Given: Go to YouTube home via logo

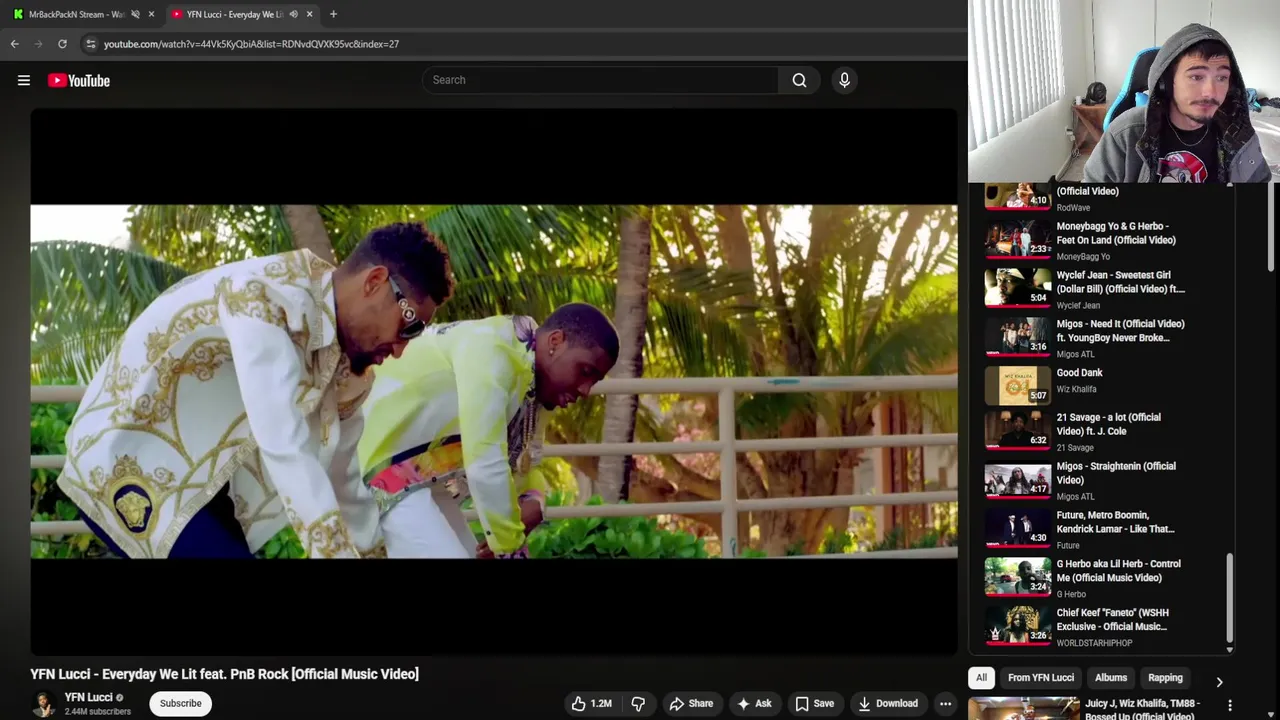Looking at the screenshot, I should (x=79, y=80).
